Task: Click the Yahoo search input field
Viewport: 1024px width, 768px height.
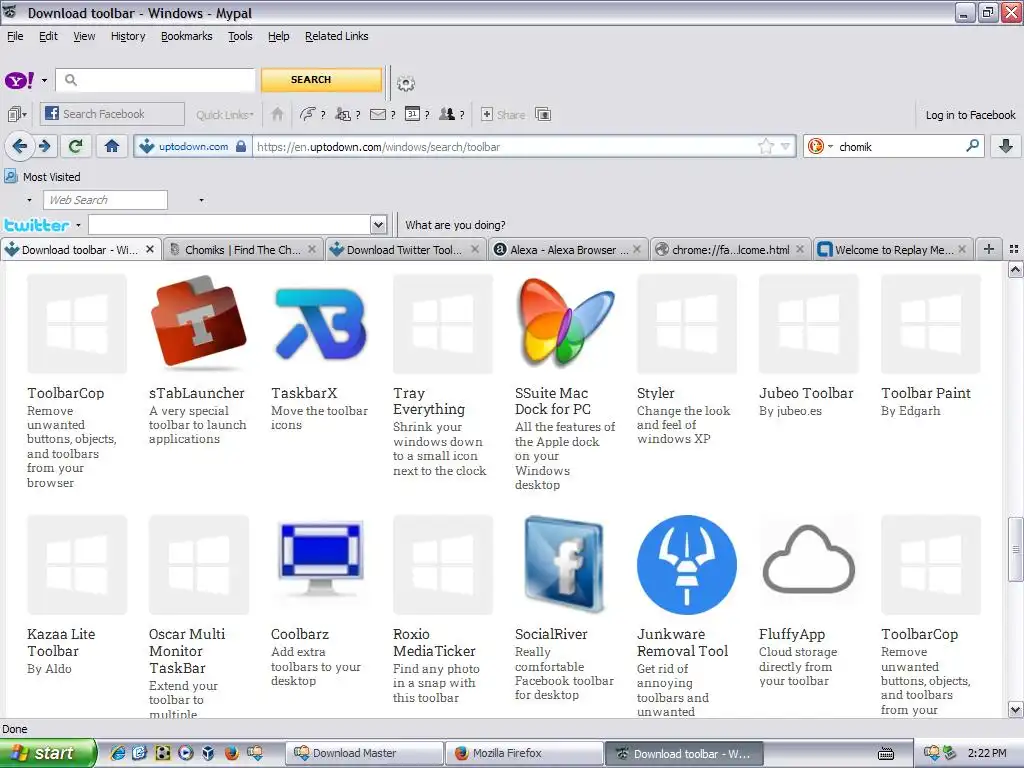Action: (x=155, y=80)
